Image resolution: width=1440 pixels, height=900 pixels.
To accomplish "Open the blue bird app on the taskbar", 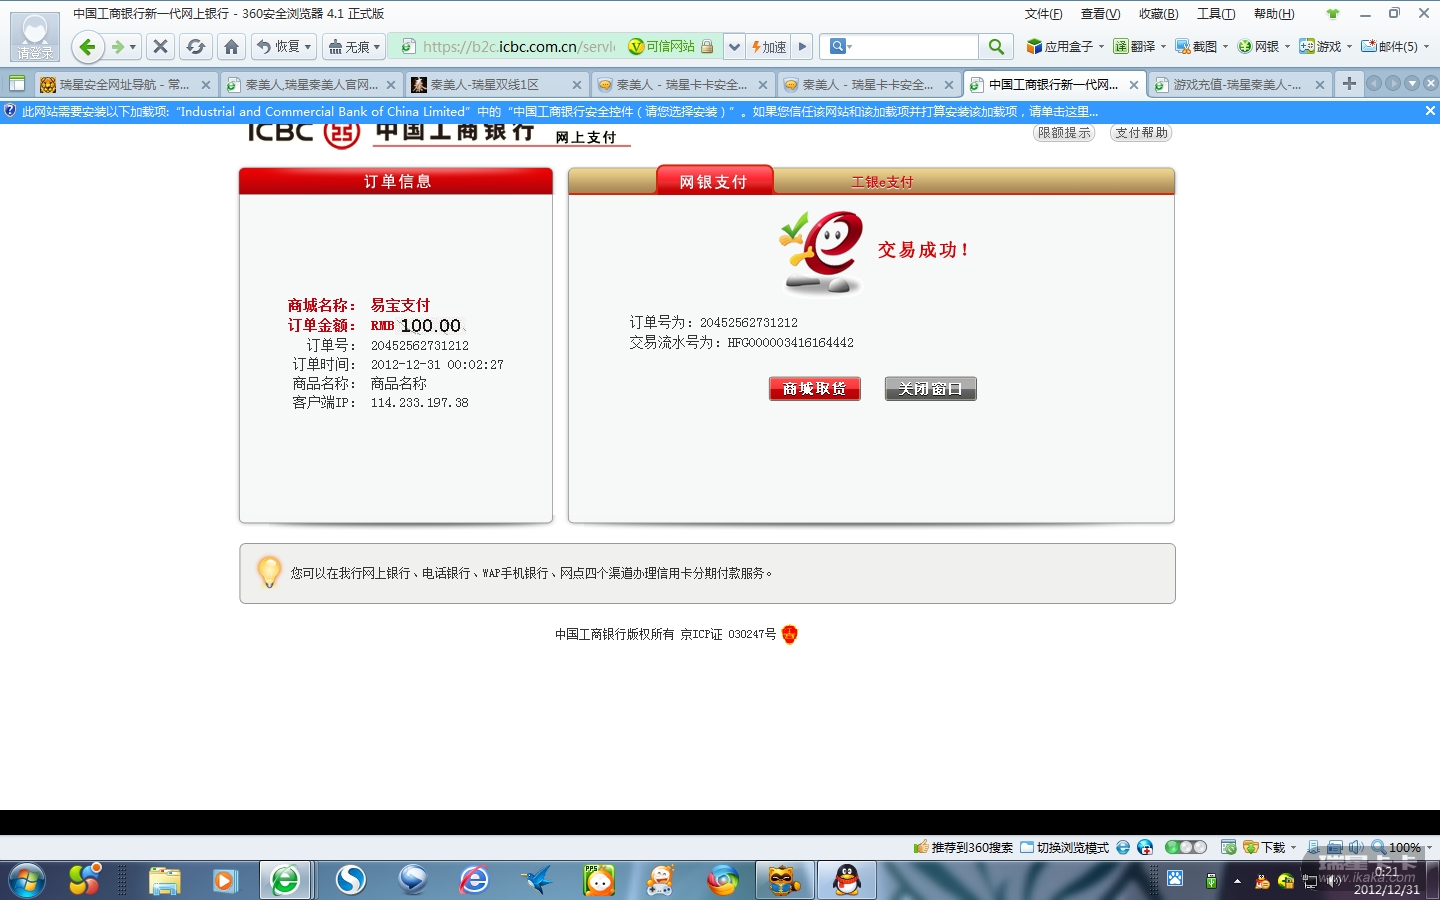I will tap(536, 881).
